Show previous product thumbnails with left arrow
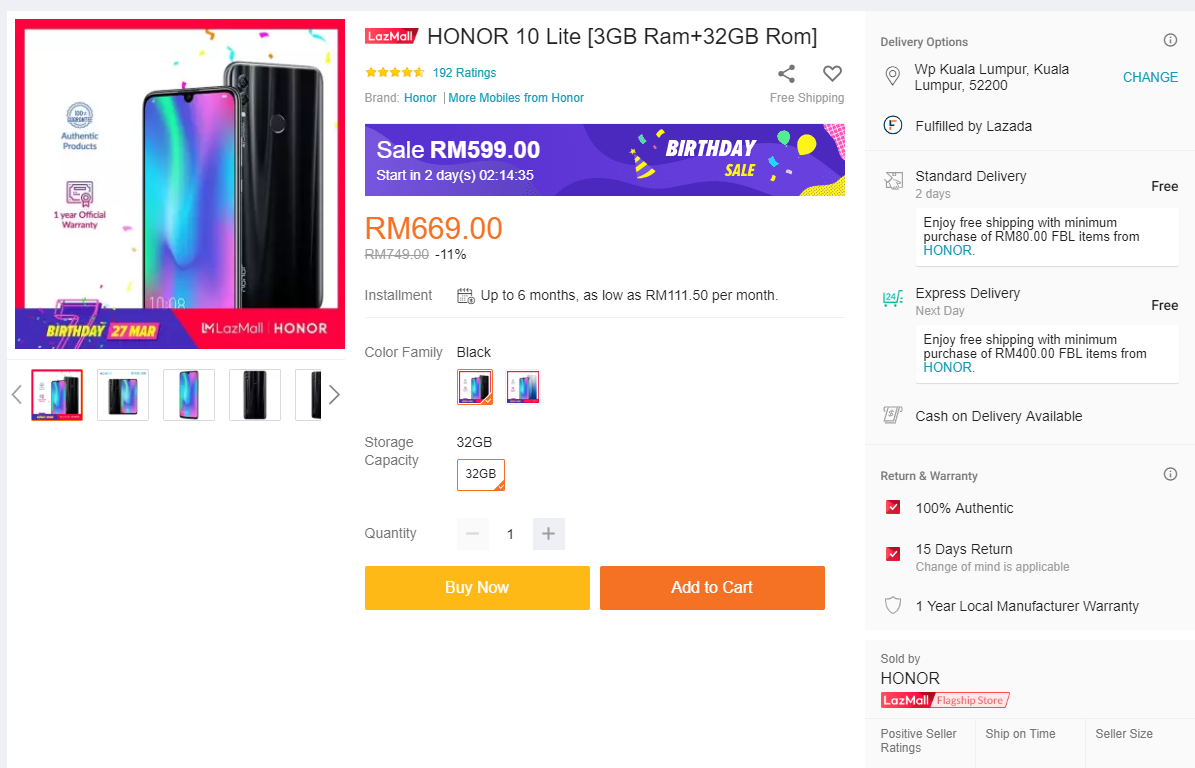This screenshot has width=1195, height=768. click(16, 395)
